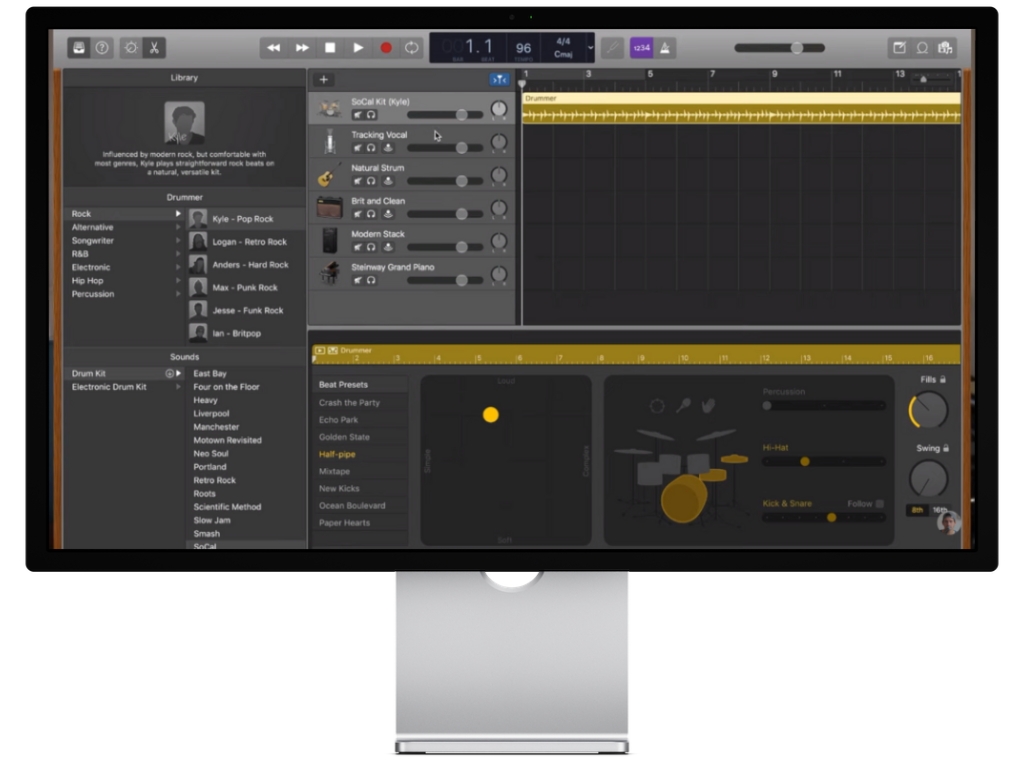Select the Modern Stack speaker icon
1024x768 pixels.
(x=330, y=241)
